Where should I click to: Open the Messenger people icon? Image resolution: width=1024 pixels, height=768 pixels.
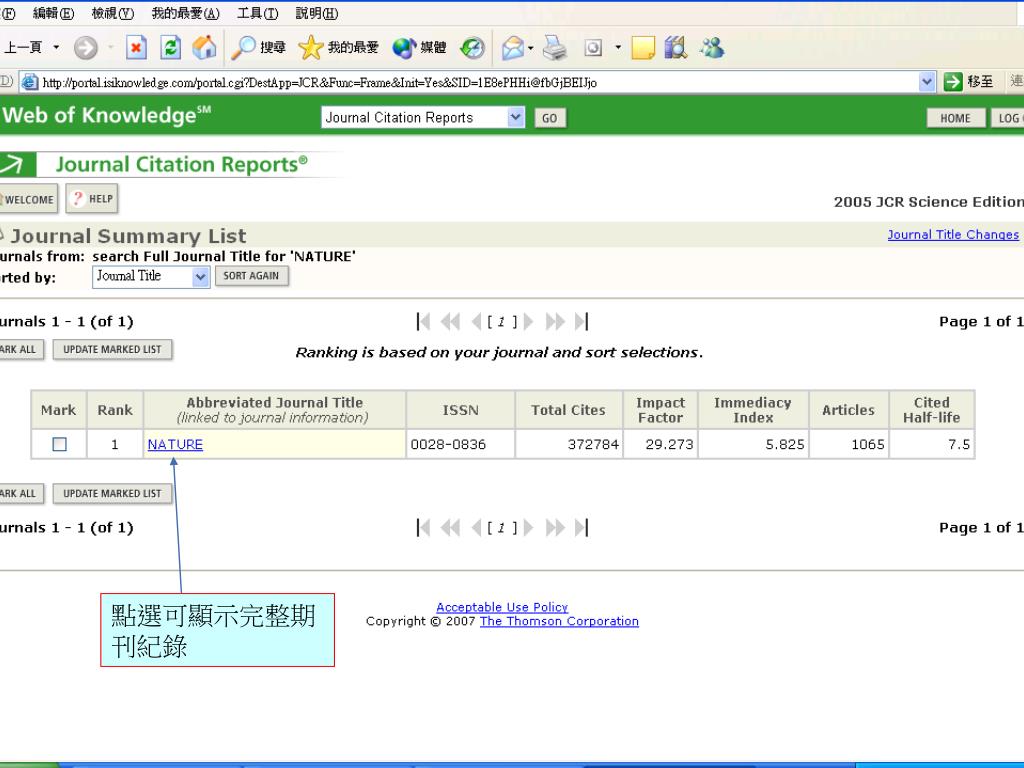(711, 48)
